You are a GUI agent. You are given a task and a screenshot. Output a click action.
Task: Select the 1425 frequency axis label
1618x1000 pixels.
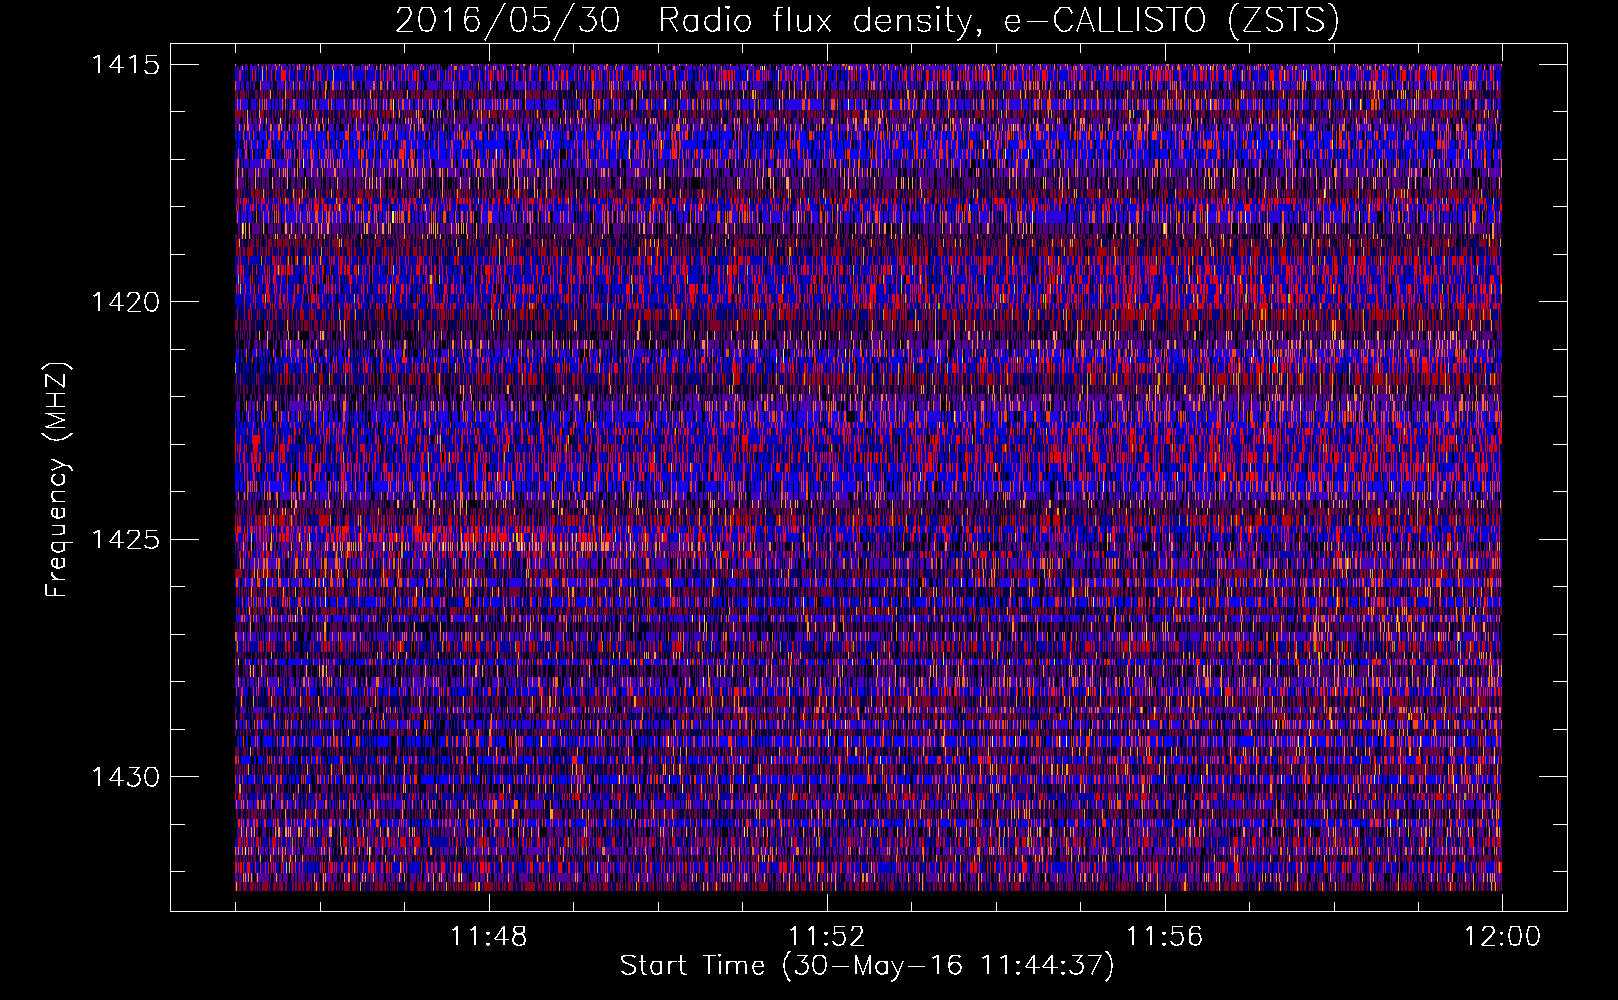pos(125,540)
